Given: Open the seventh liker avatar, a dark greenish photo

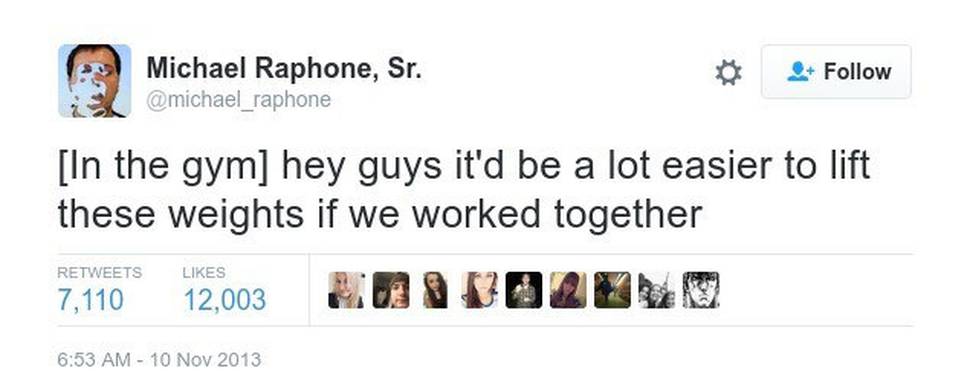Looking at the screenshot, I should (x=612, y=290).
